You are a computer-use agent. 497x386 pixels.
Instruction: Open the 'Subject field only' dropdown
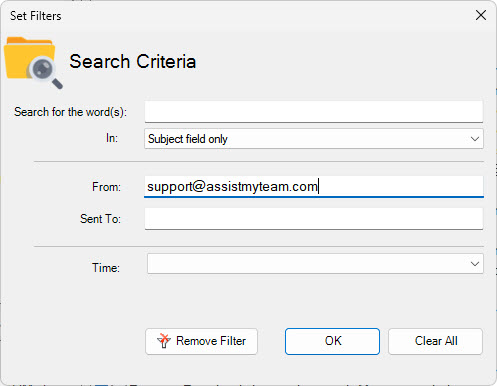[x=314, y=139]
